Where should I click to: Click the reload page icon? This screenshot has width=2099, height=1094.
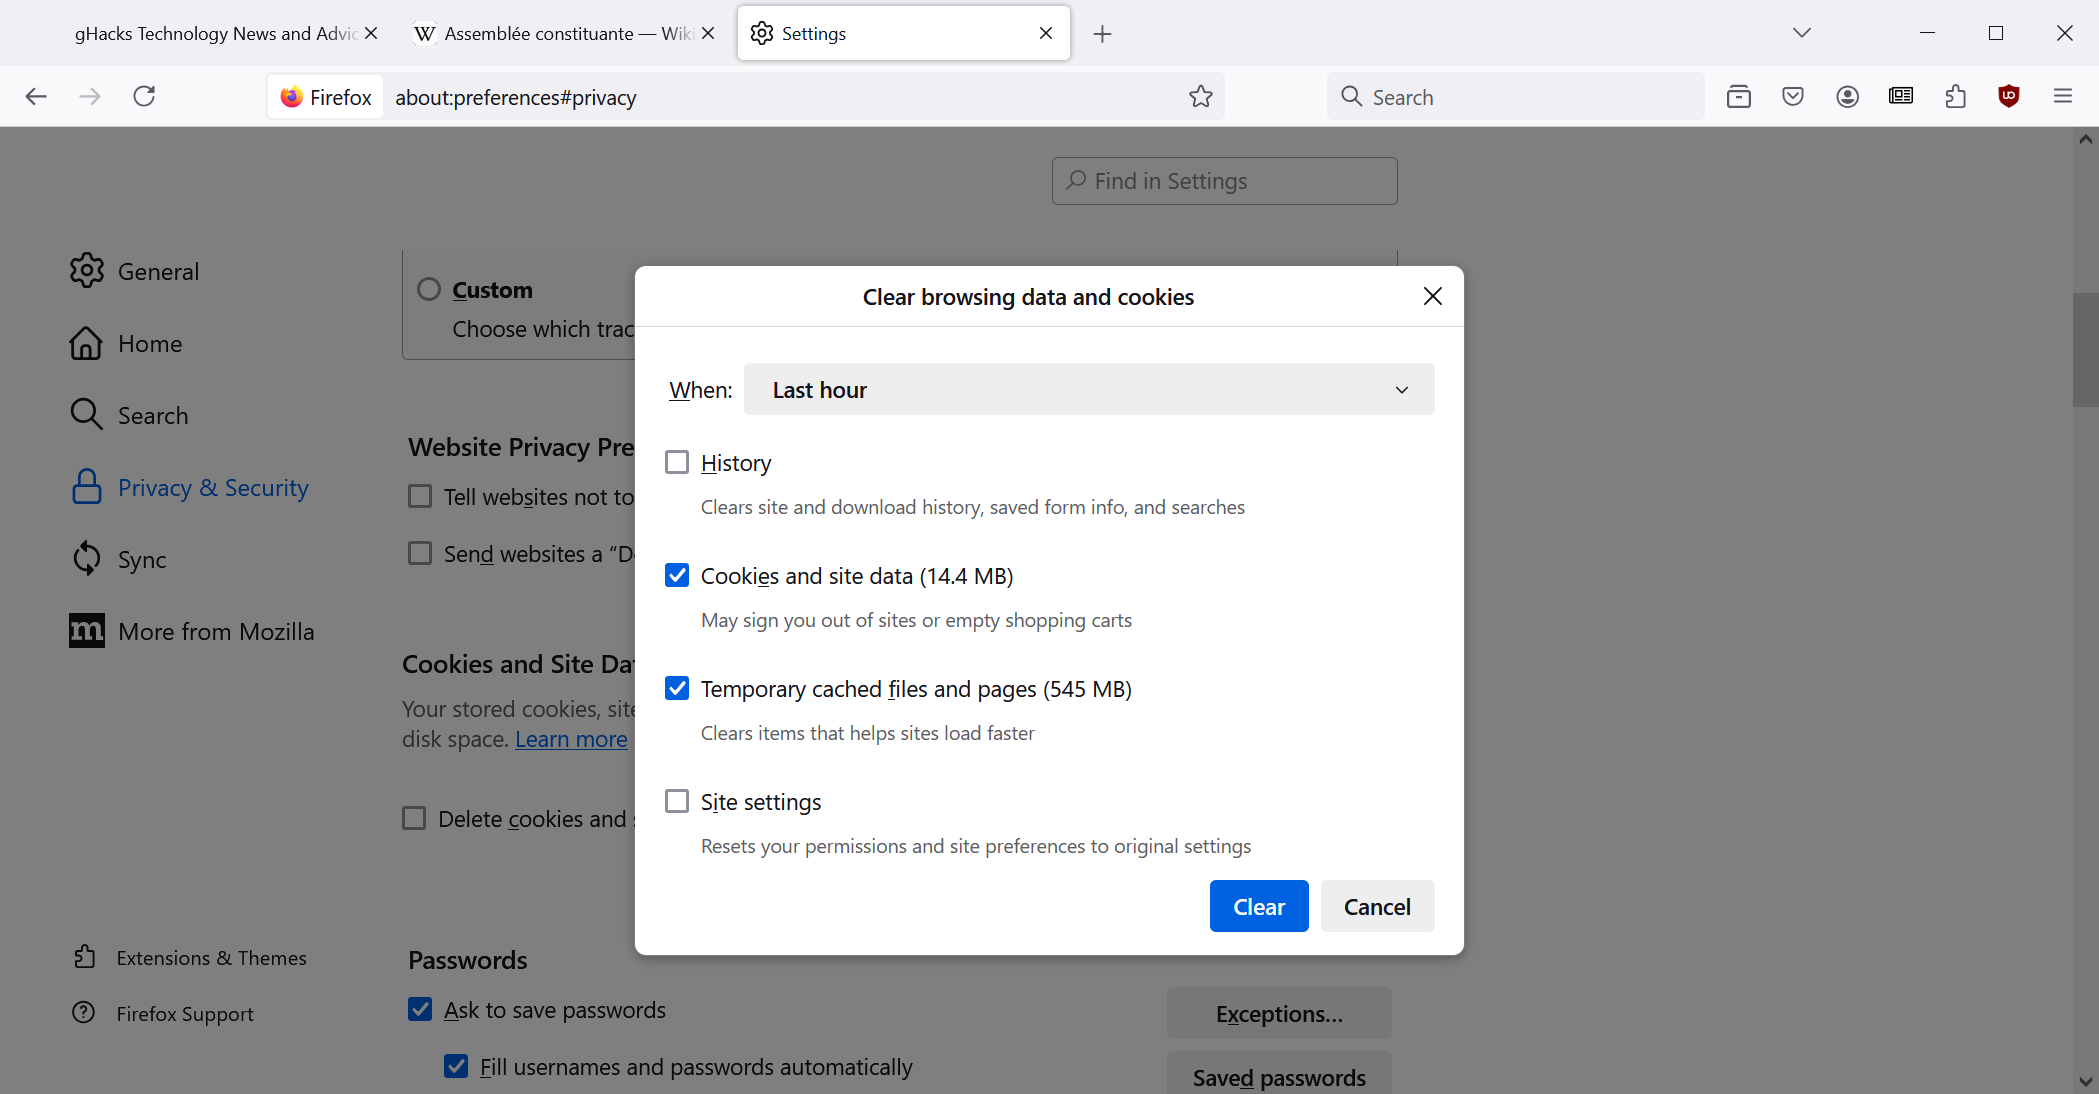(x=144, y=96)
